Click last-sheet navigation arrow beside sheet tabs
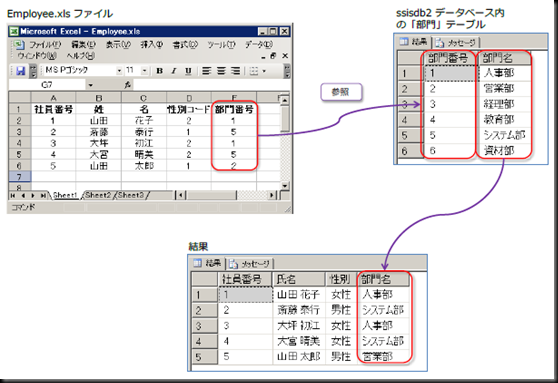 point(43,195)
